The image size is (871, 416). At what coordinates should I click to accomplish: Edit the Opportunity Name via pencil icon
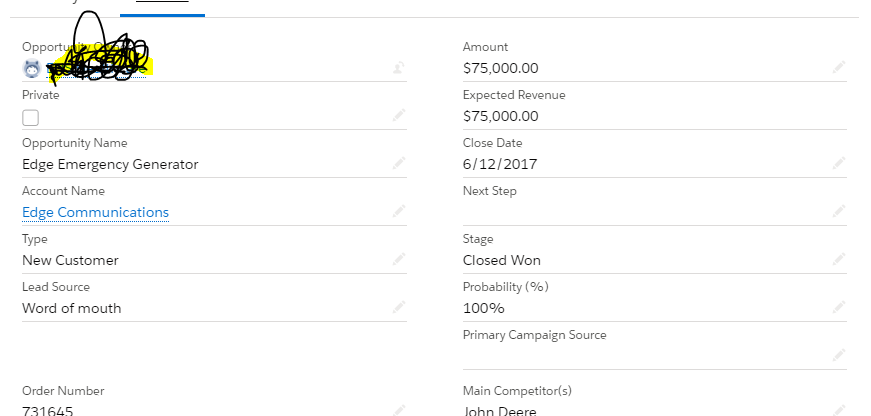tap(399, 163)
